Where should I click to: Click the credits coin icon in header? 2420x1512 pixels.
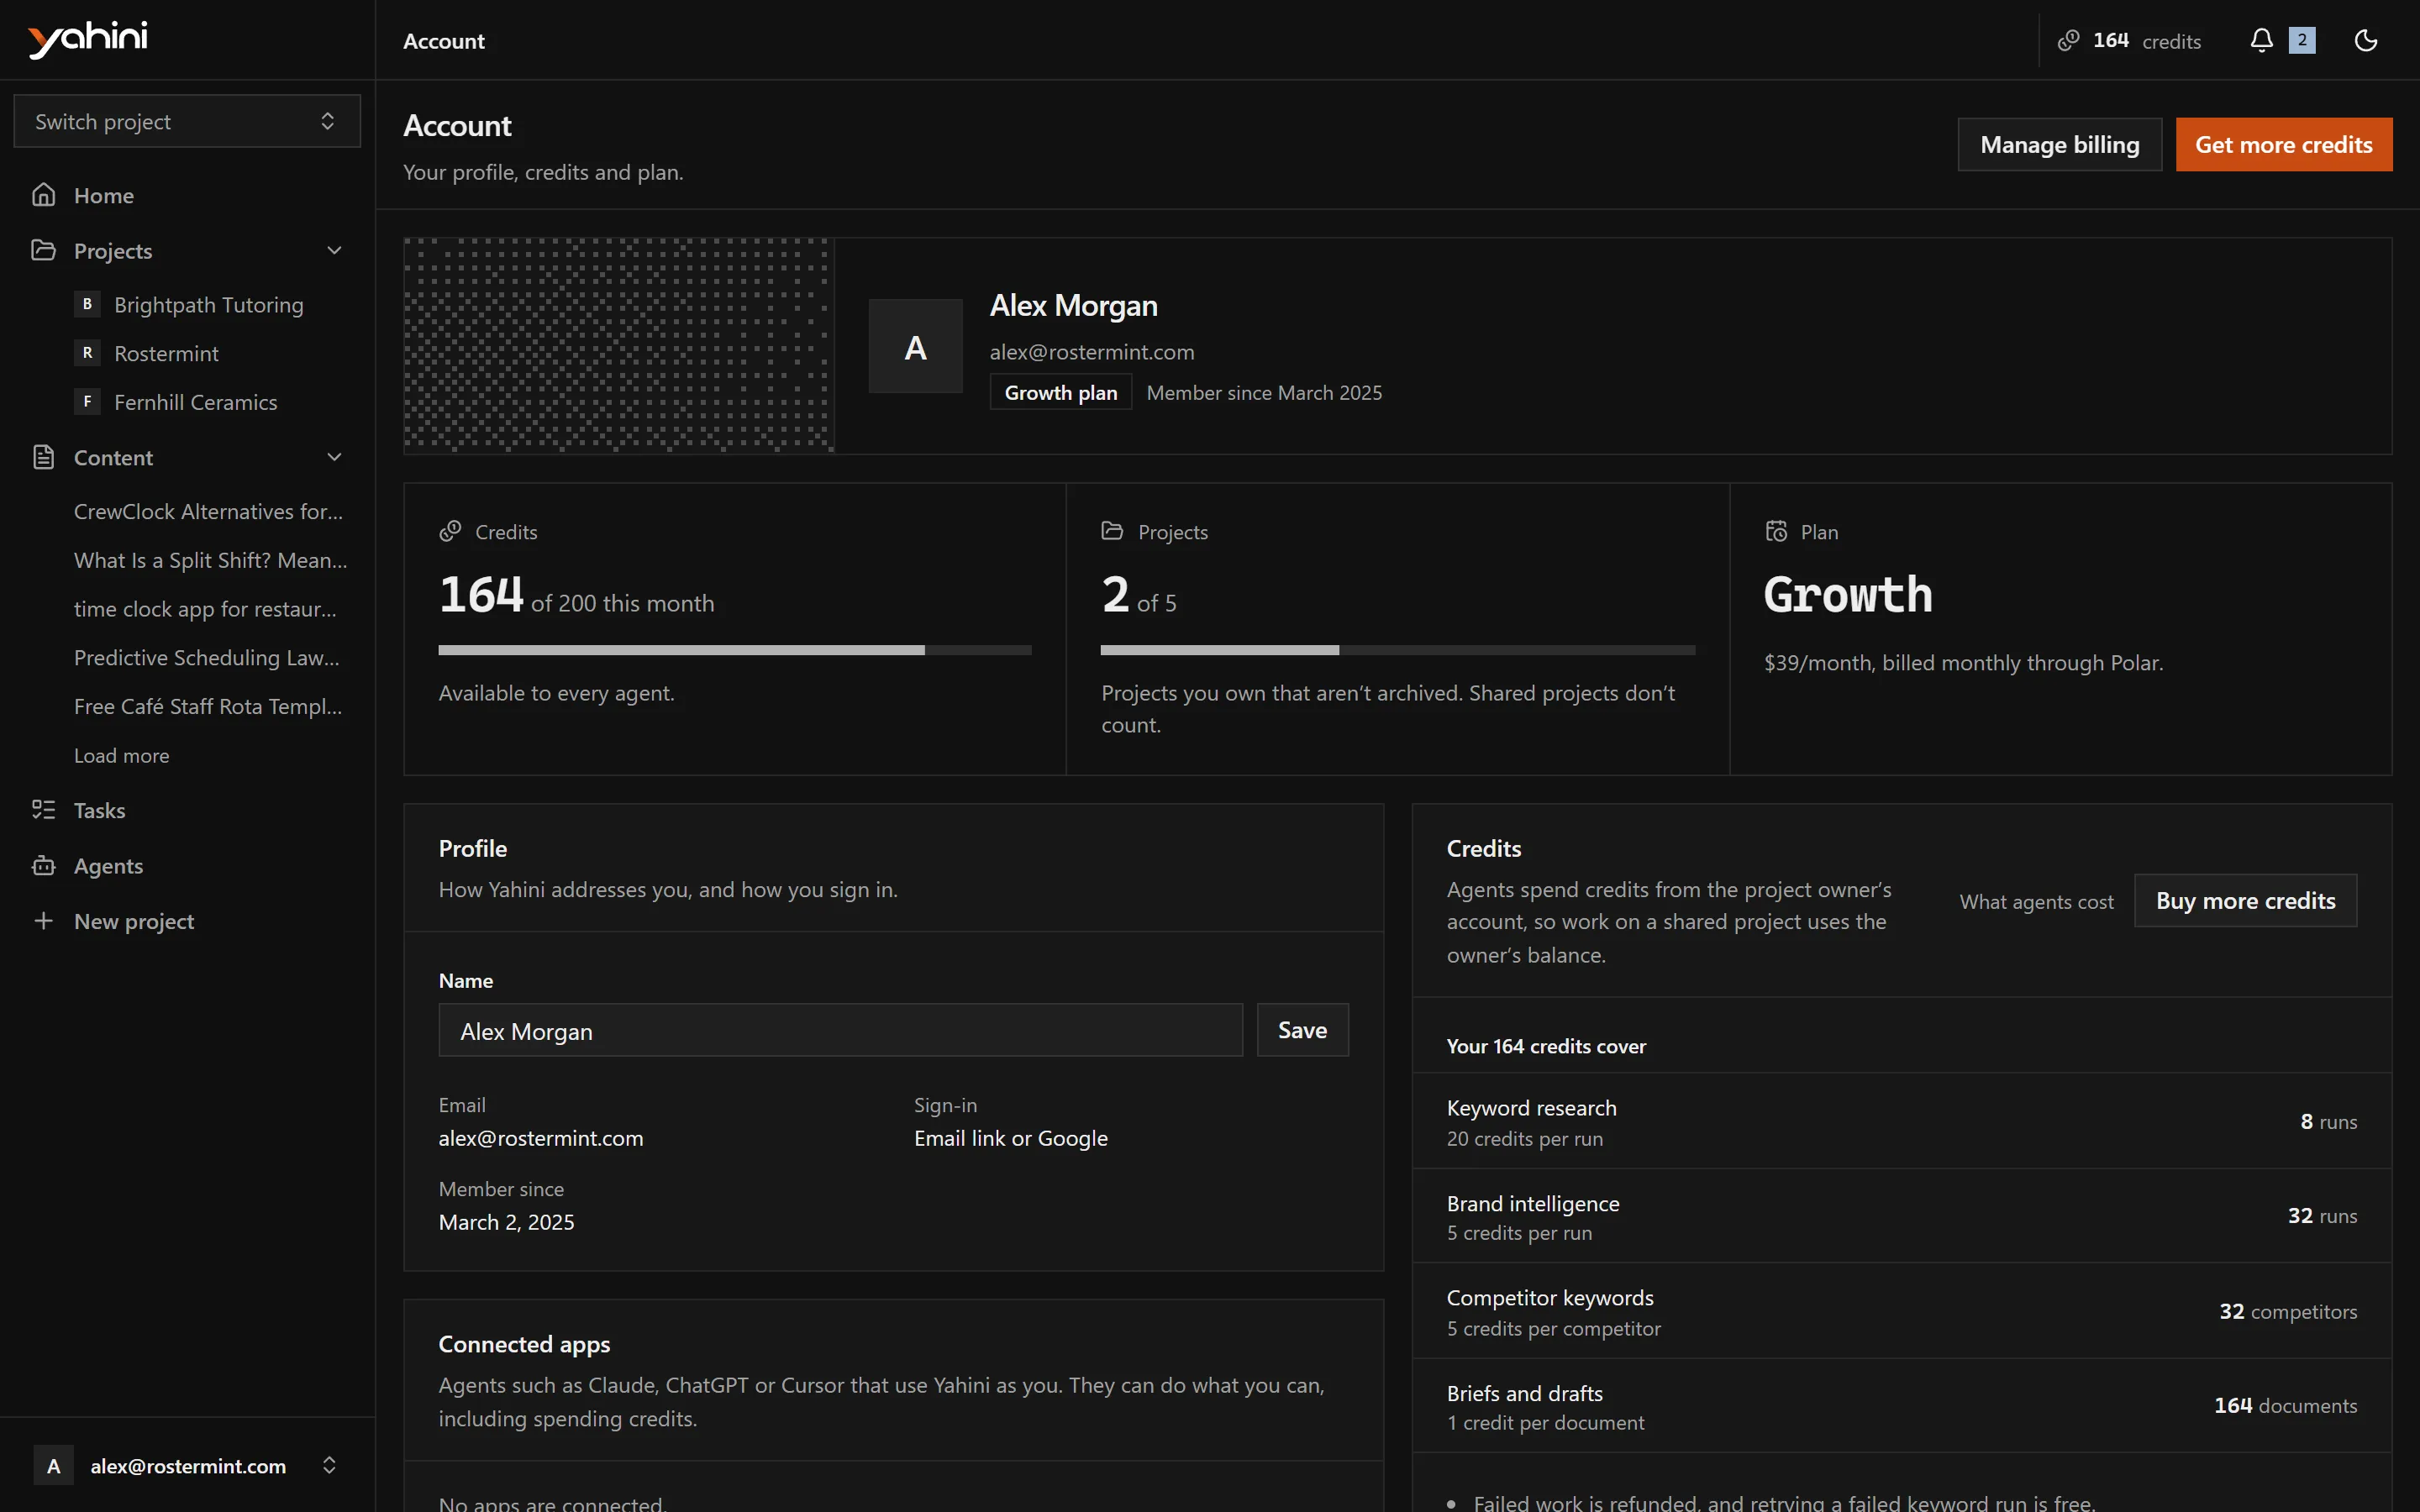(x=2068, y=40)
